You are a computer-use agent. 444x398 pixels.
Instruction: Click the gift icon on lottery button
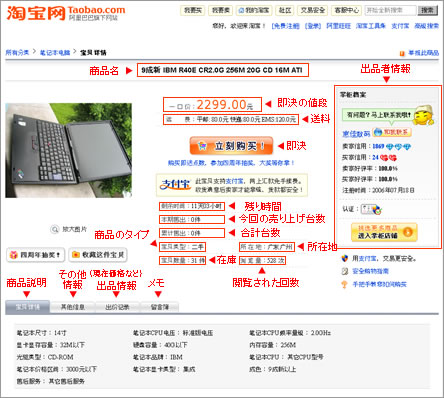tap(14, 255)
